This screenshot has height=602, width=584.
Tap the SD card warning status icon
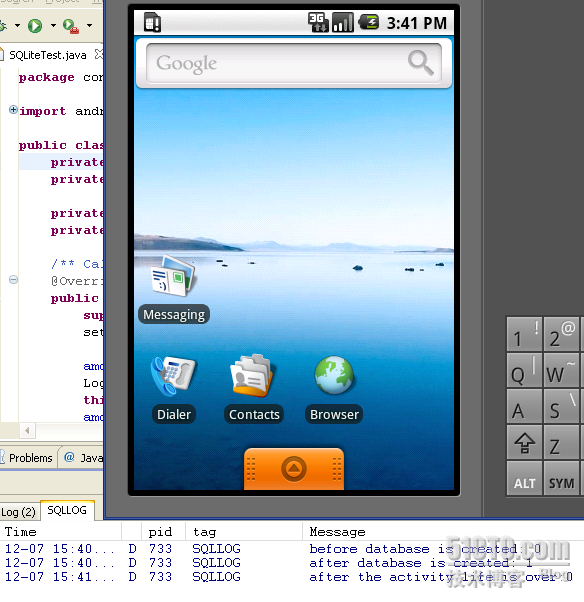pyautogui.click(x=152, y=23)
